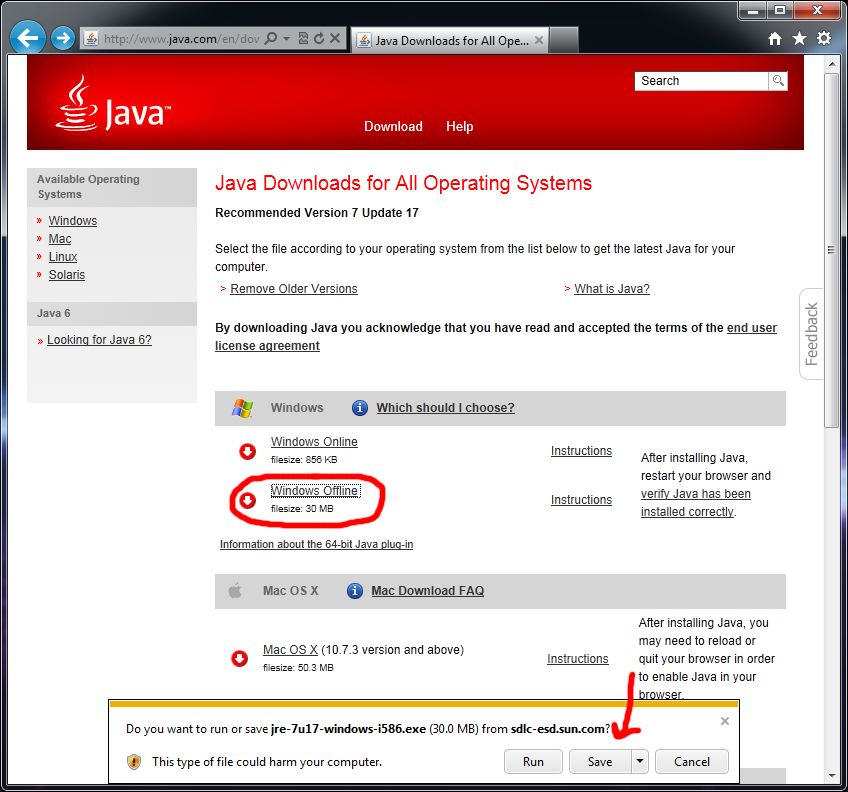This screenshot has width=848, height=792.
Task: Open the Tools gear menu
Action: (824, 38)
